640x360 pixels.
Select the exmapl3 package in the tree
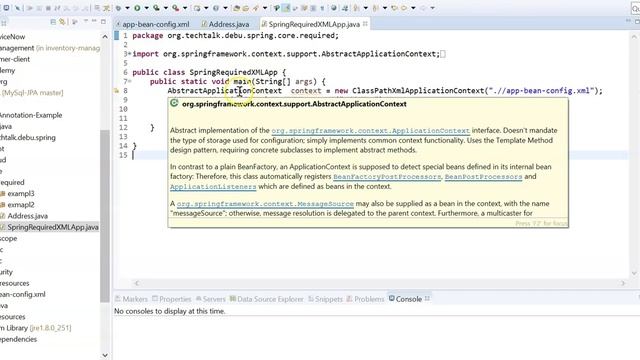(20, 193)
